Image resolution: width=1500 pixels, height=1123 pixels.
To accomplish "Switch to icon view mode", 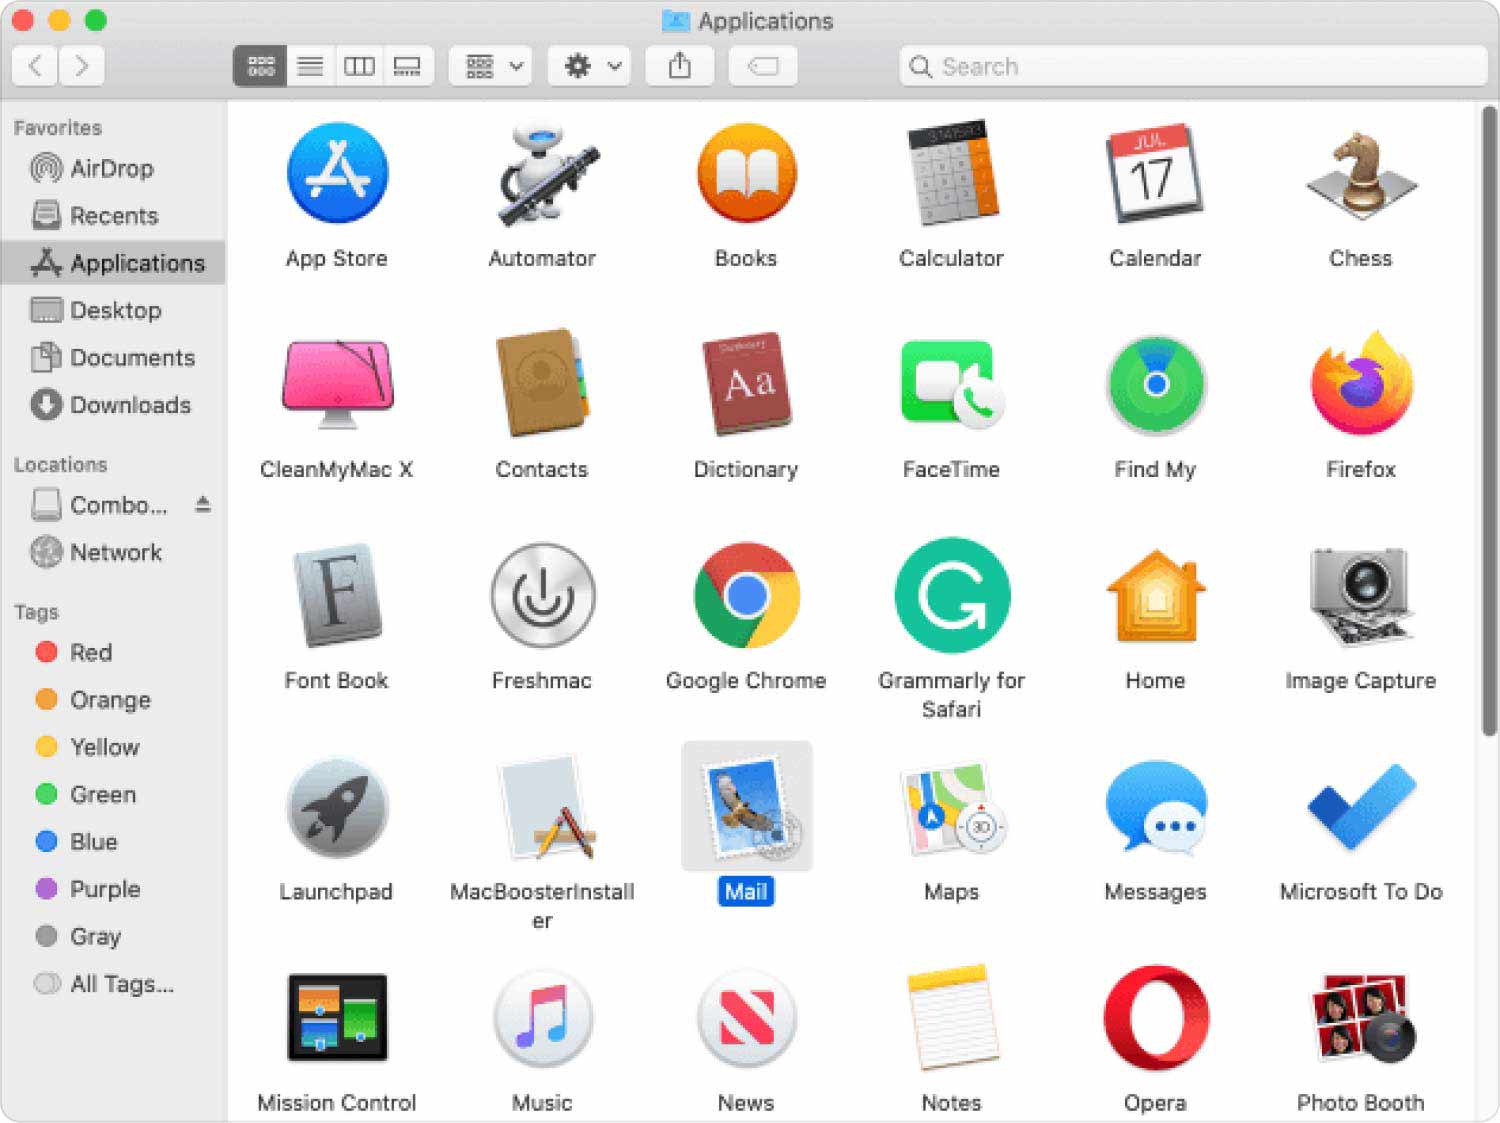I will pos(260,67).
